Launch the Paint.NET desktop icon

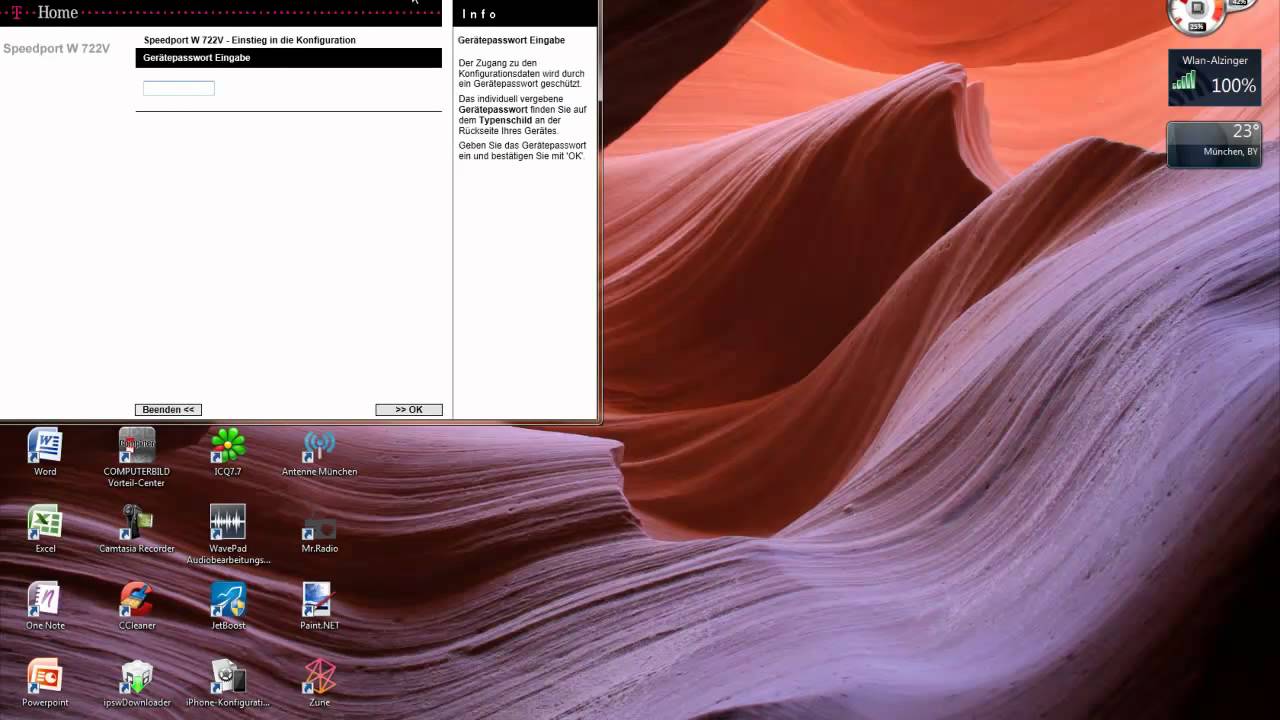click(x=319, y=606)
